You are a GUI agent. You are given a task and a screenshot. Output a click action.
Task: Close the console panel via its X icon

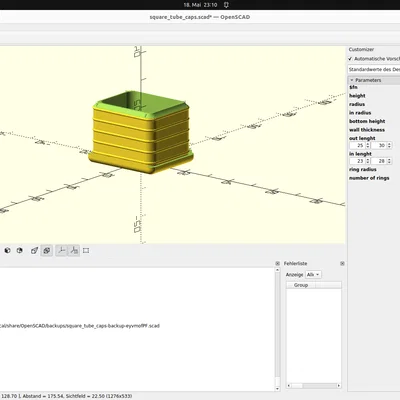coord(277,263)
